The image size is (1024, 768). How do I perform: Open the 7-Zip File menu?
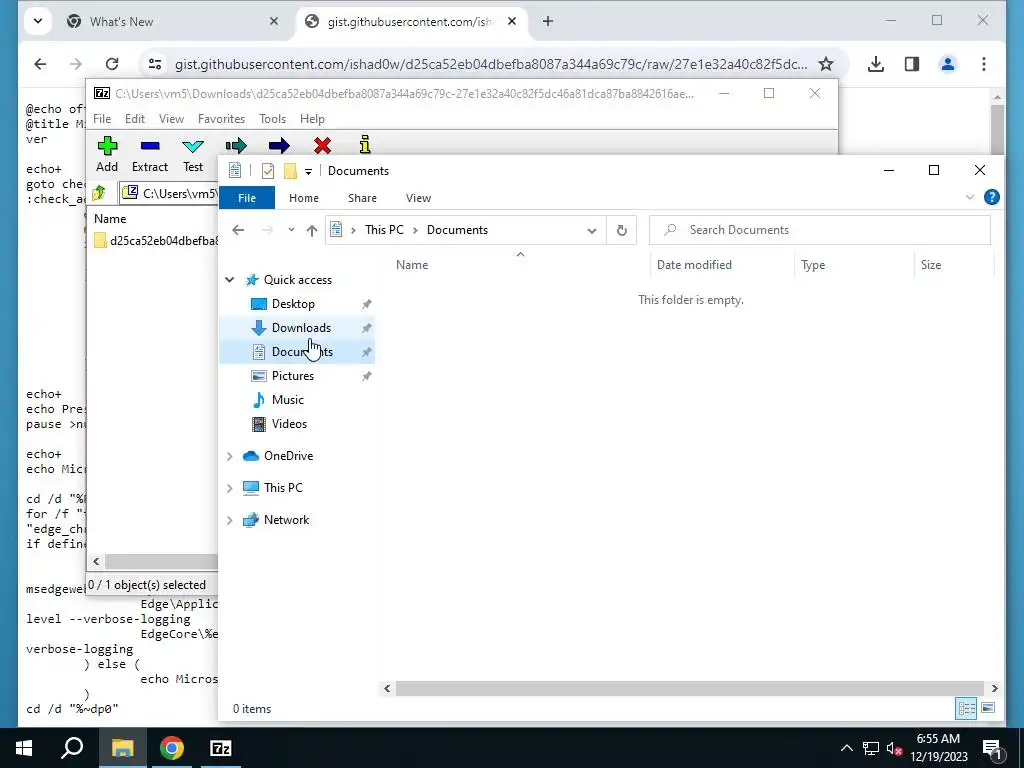tap(102, 119)
